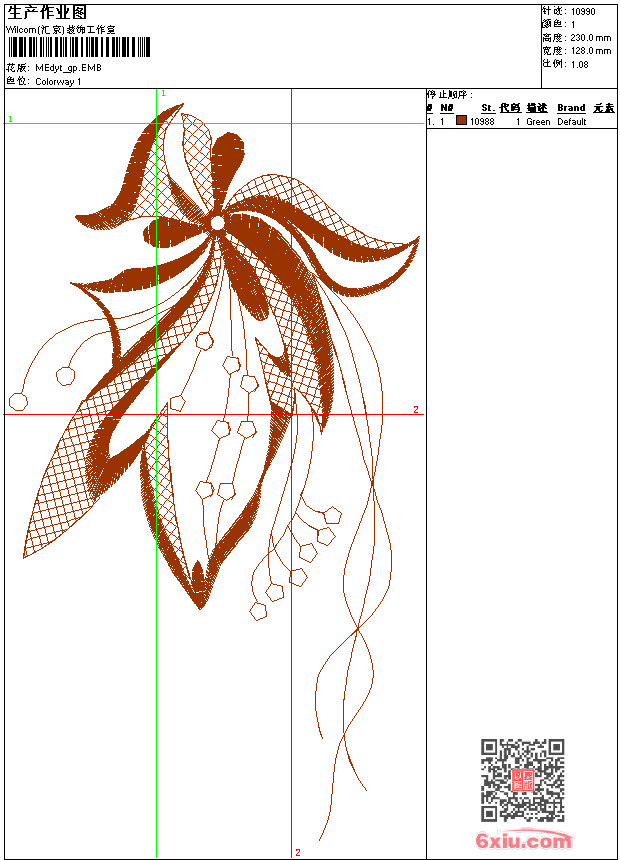Click the file name 'MEdyt_gp.EMB'

click(69, 68)
